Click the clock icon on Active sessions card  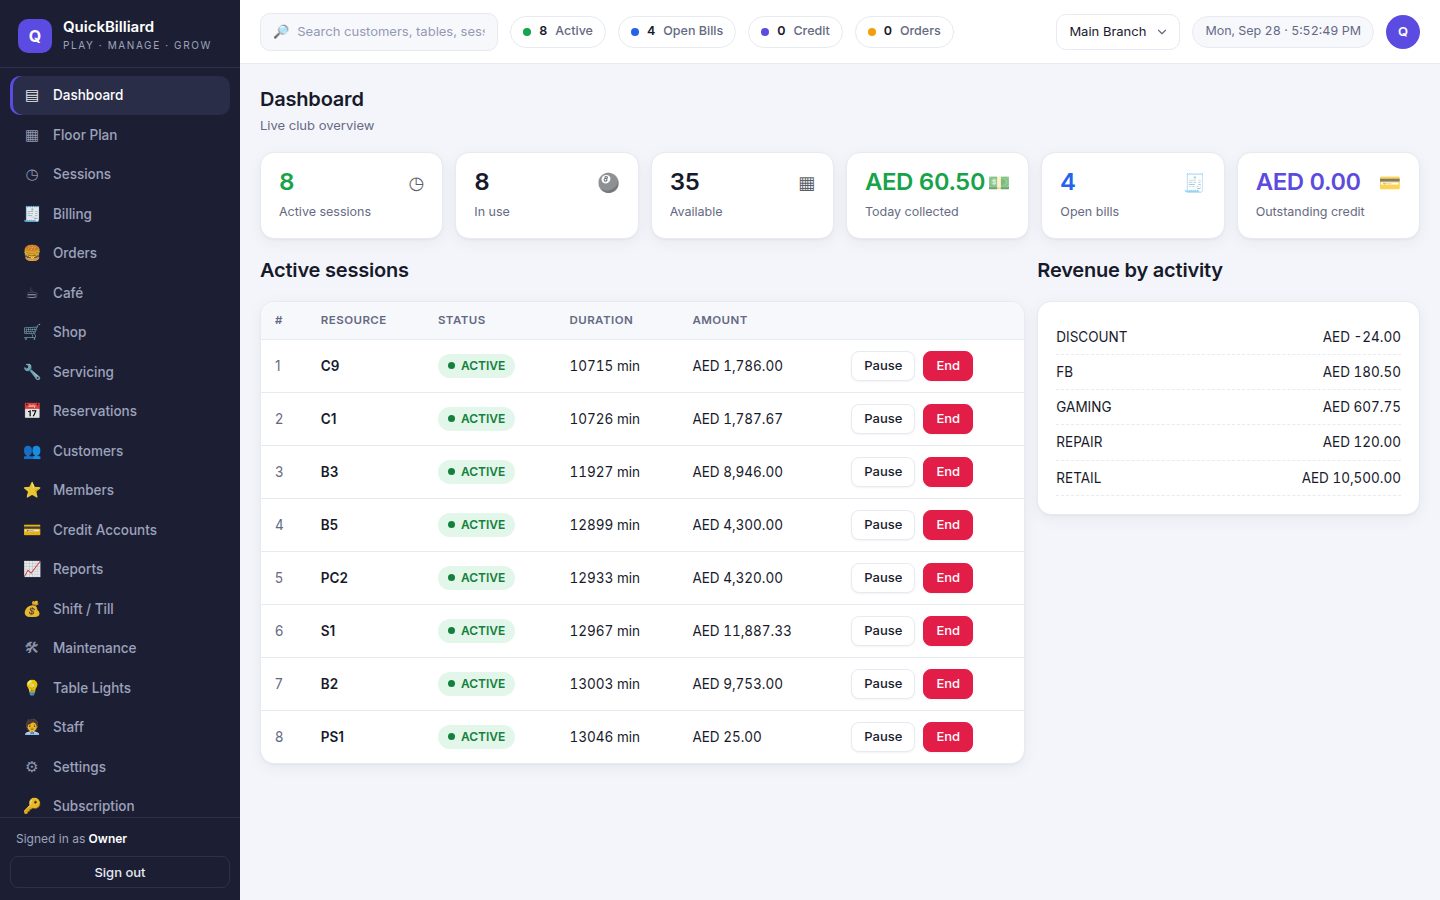[x=416, y=184]
